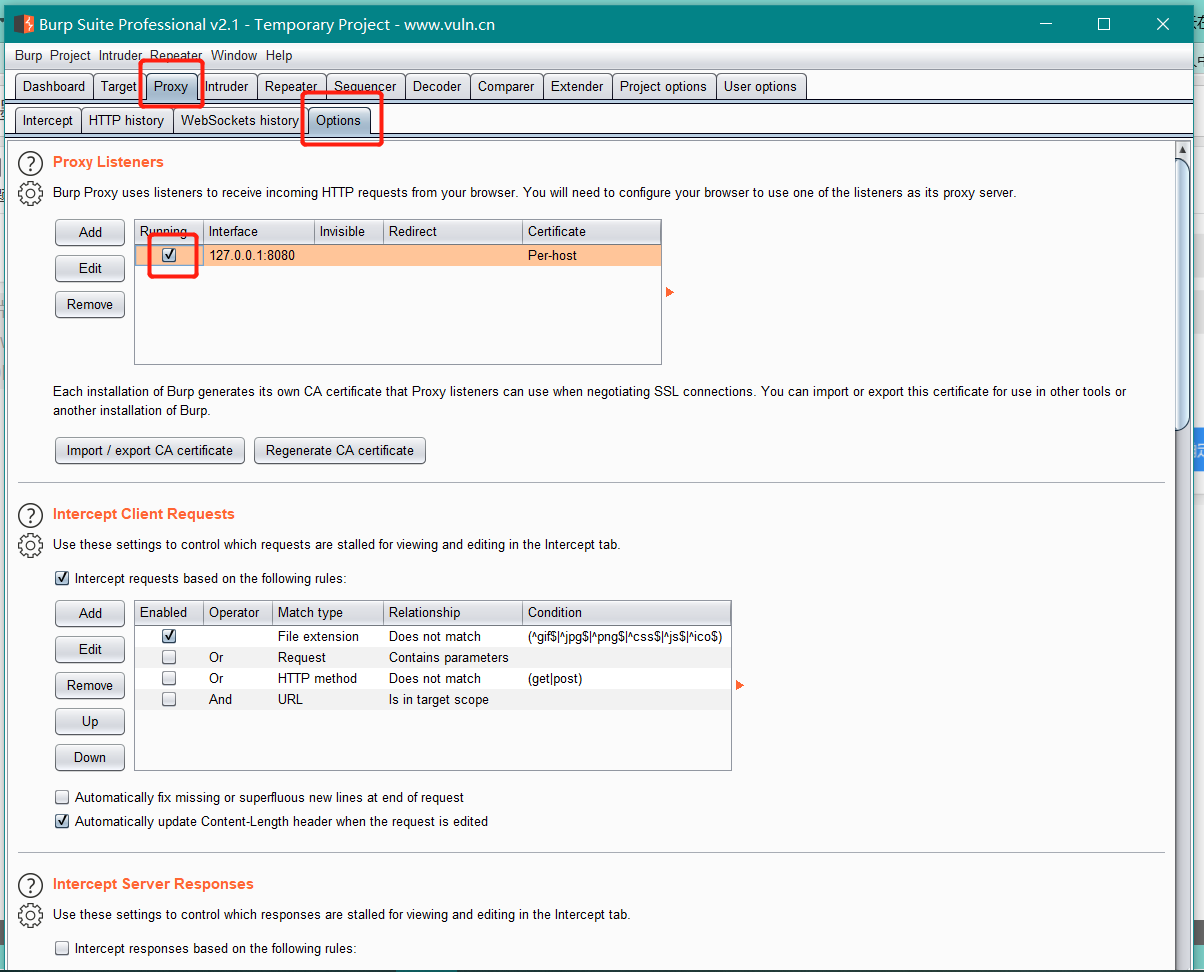Screen dimensions: 1204x972
Task: Select the Per-host certificate cell
Action: (x=592, y=255)
